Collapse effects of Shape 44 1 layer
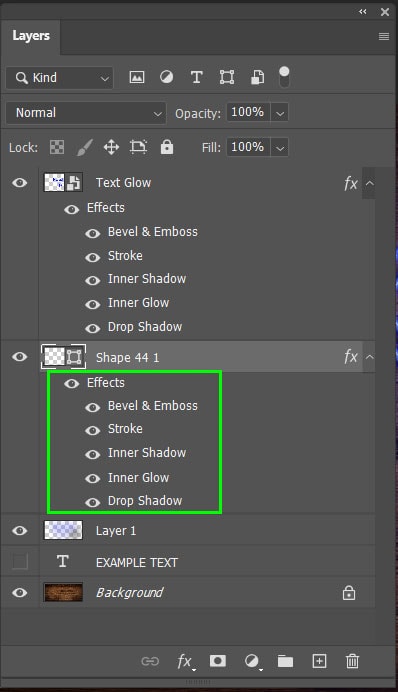398x692 pixels. coord(369,357)
